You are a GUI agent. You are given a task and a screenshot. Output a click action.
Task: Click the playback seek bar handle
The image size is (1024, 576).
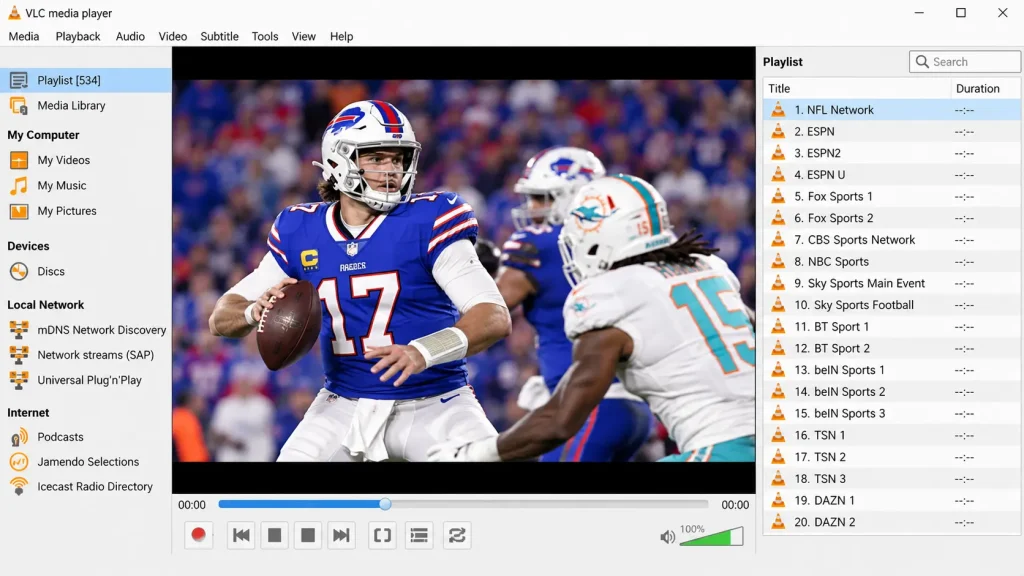point(385,504)
